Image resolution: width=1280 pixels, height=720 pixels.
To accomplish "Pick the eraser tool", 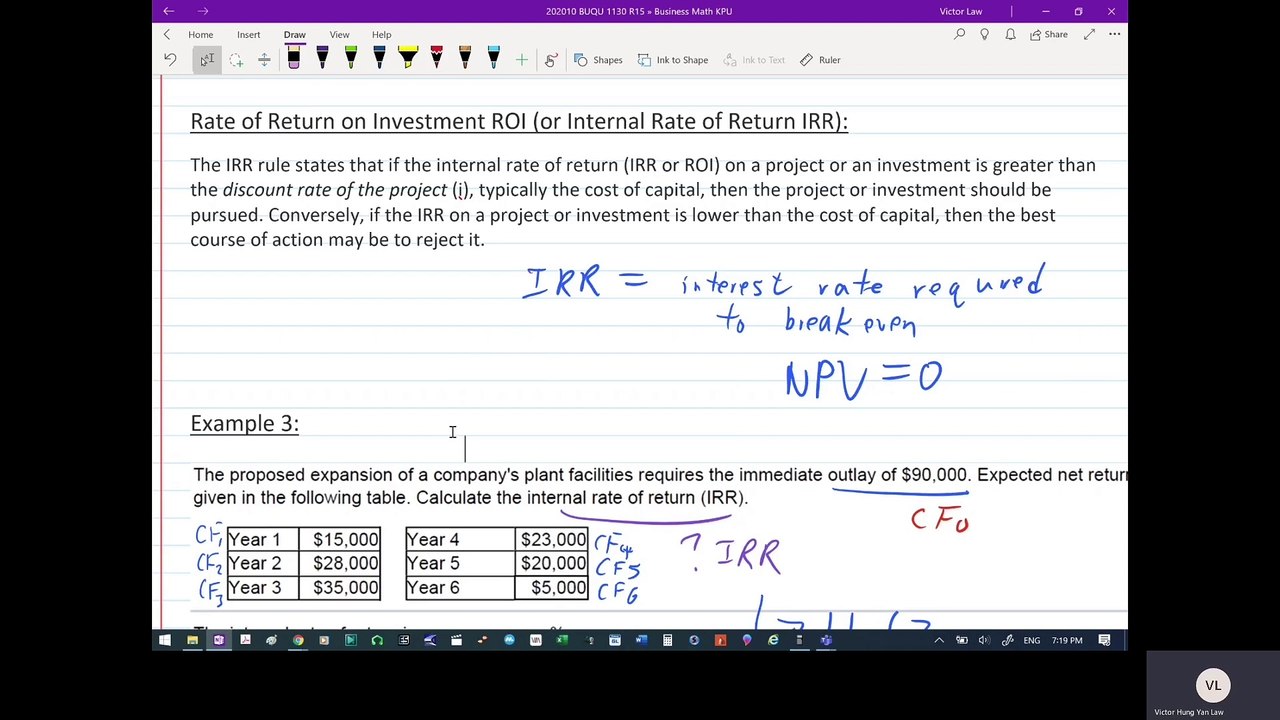I will coord(294,59).
